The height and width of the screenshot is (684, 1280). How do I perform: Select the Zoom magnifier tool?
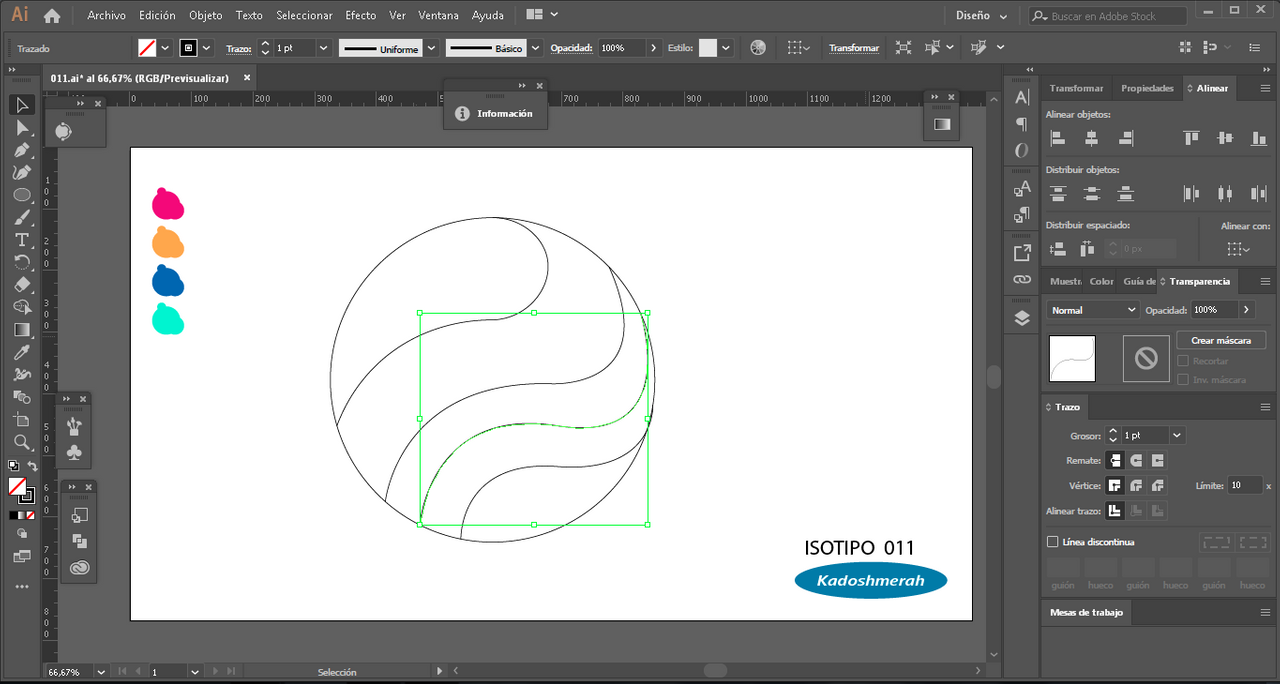[x=22, y=442]
